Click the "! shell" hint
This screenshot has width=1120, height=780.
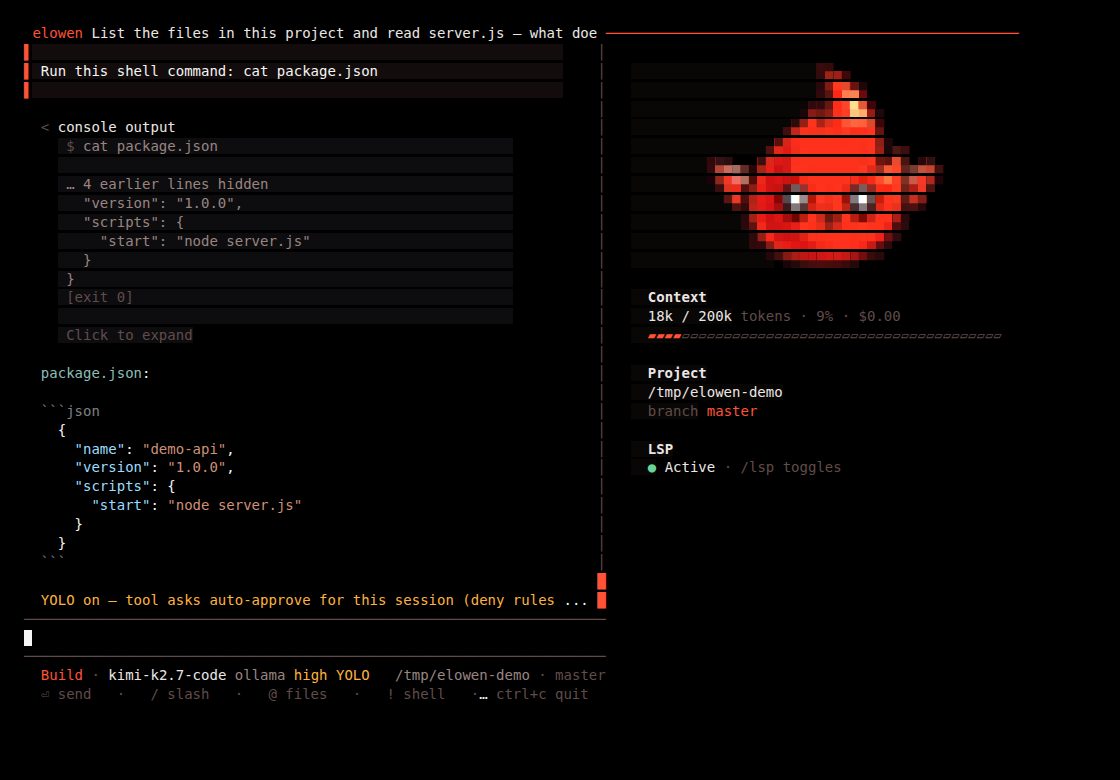[416, 694]
